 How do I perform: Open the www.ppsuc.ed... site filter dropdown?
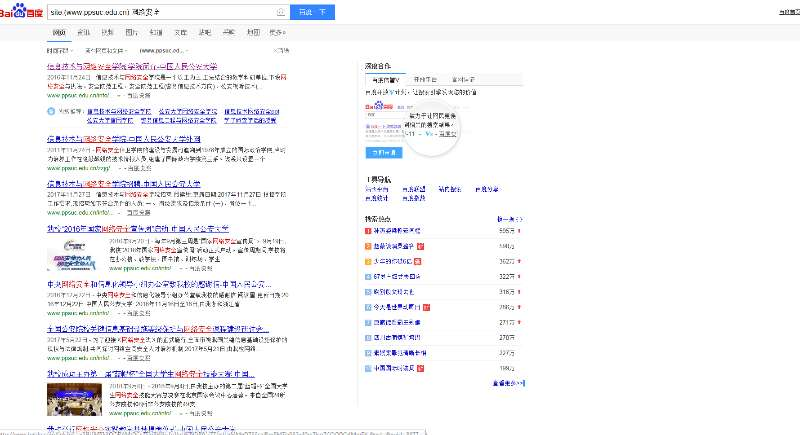coord(164,50)
